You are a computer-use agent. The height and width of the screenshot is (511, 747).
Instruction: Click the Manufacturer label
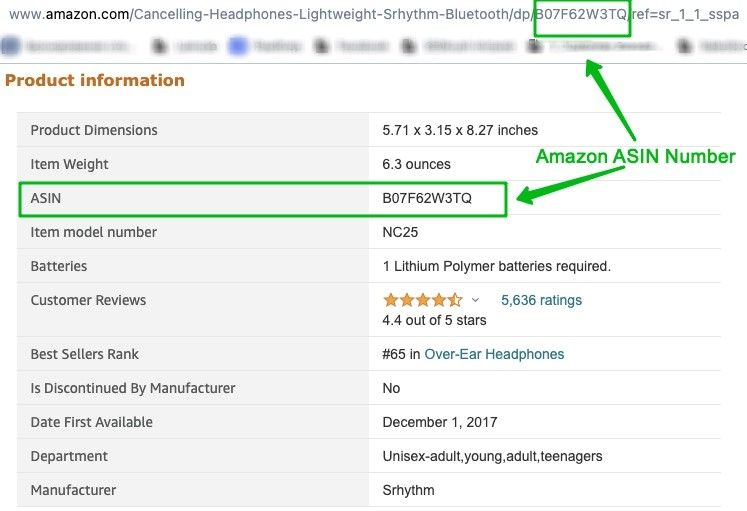pyautogui.click(x=73, y=490)
